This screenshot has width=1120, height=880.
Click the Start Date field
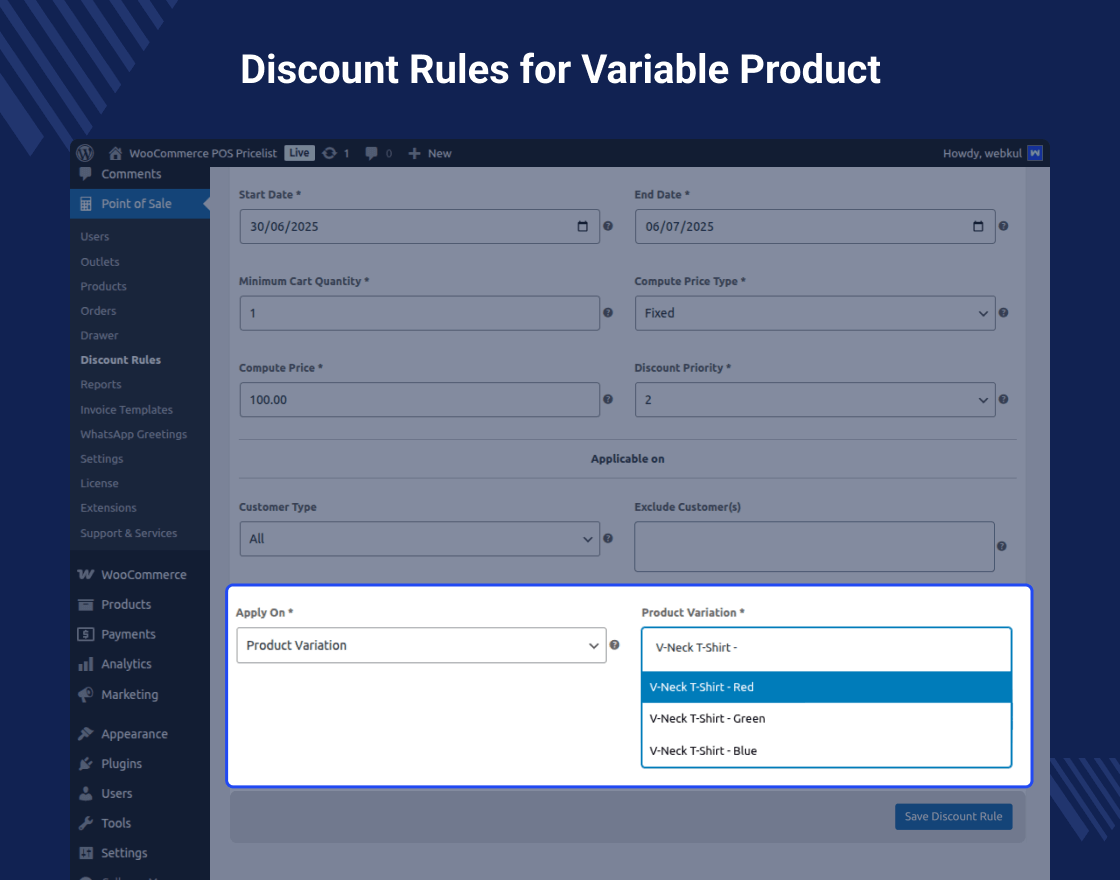[x=419, y=226]
